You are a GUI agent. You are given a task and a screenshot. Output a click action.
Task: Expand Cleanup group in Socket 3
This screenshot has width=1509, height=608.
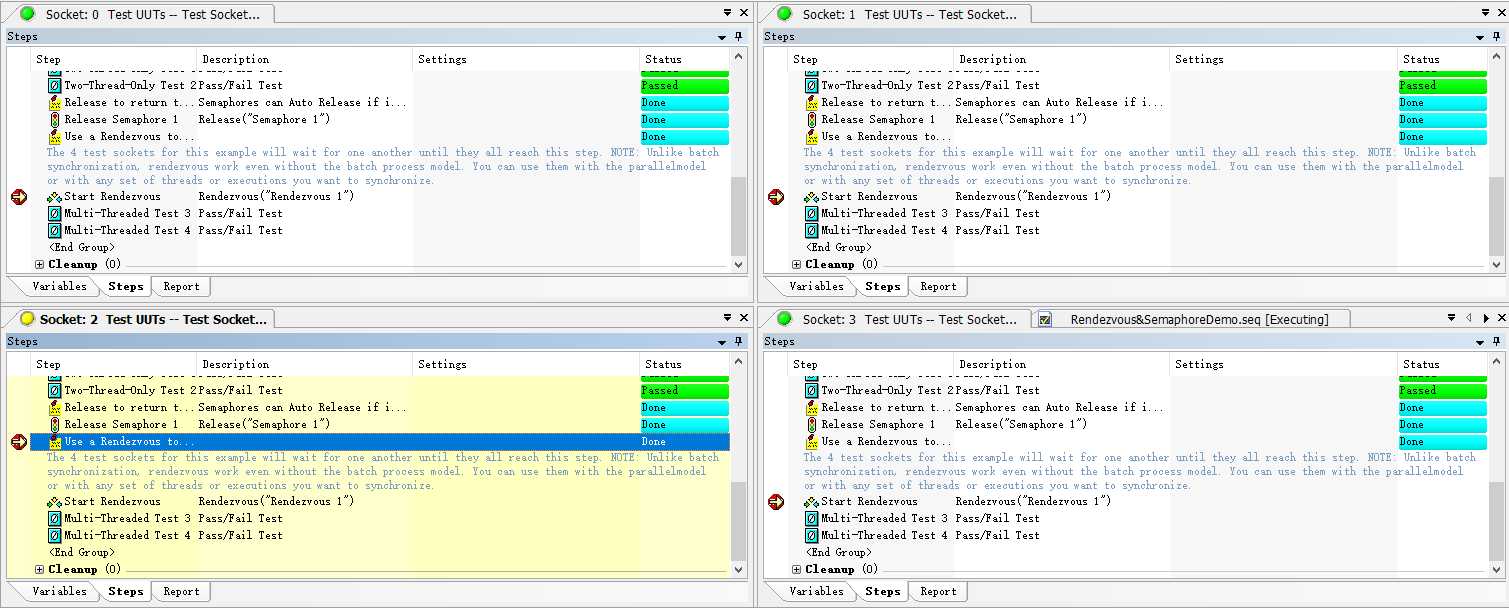click(797, 570)
